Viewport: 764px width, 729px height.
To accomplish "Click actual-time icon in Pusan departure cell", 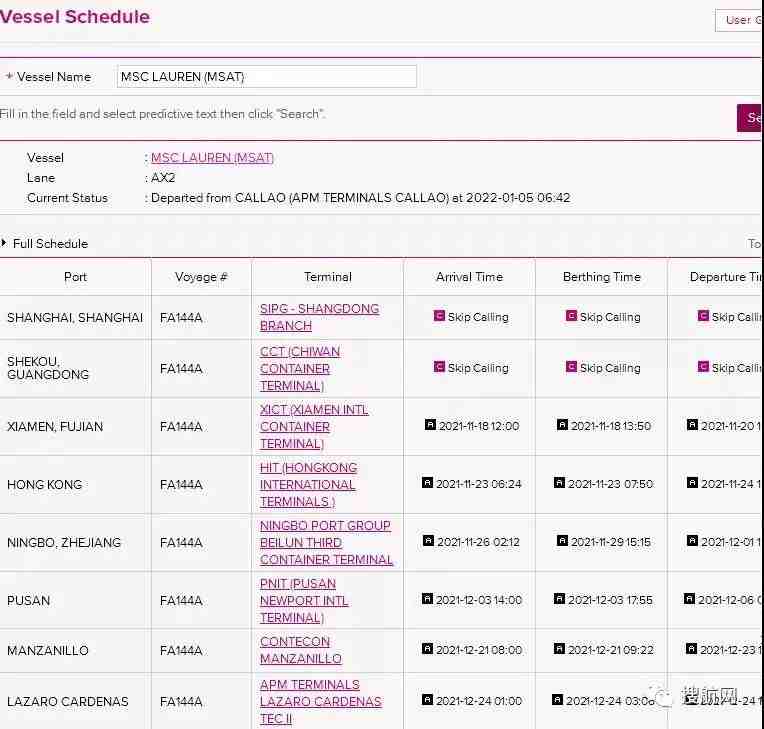I will 689,598.
